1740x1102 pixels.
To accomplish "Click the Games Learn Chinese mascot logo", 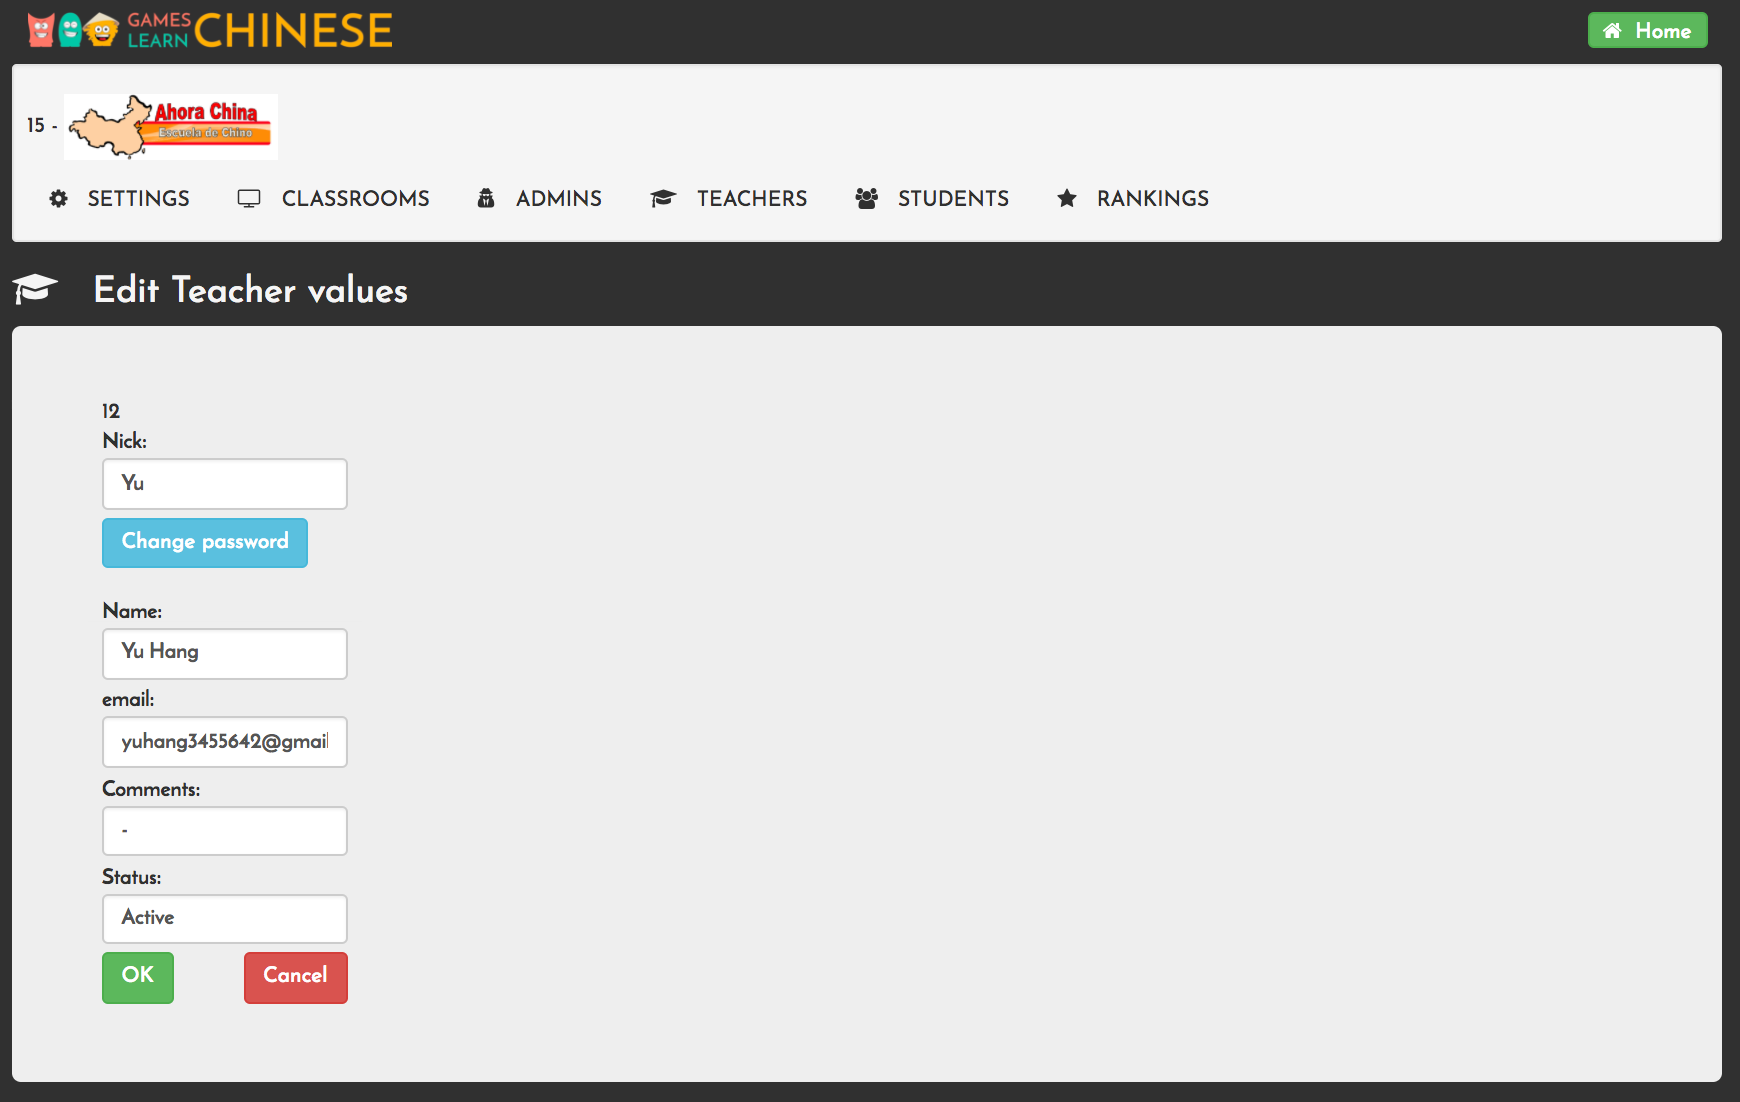I will click(x=73, y=31).
